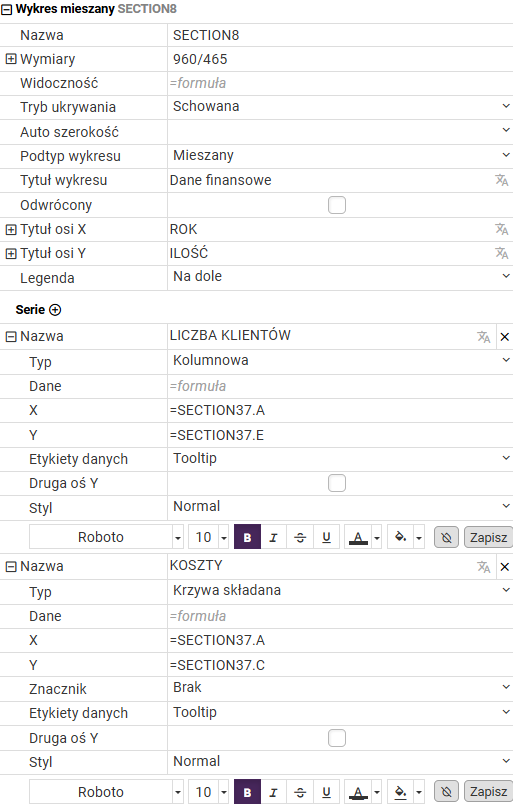Enable Druga oś Y for LICZBA KLIENTÓW
The height and width of the screenshot is (805, 513).
pyautogui.click(x=337, y=483)
